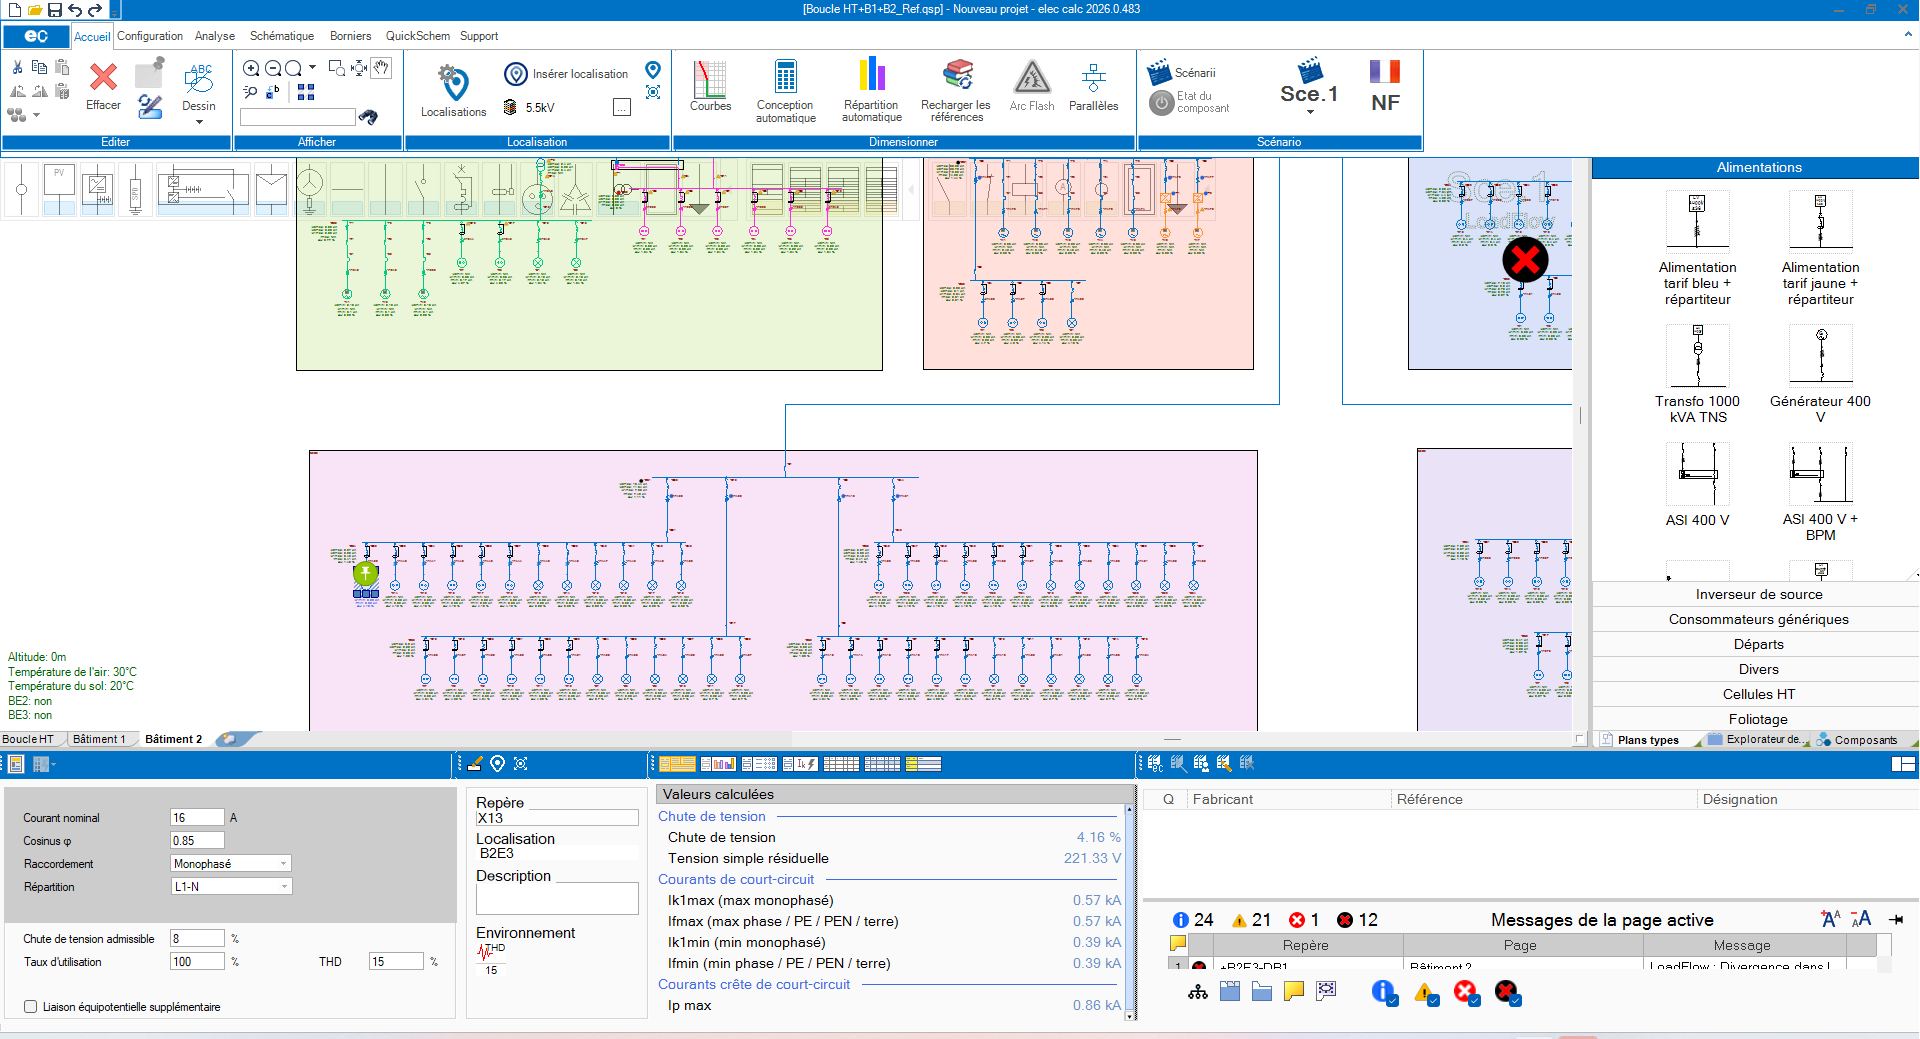Click the NF French flag standard icon
The image size is (1920, 1039).
tap(1385, 86)
